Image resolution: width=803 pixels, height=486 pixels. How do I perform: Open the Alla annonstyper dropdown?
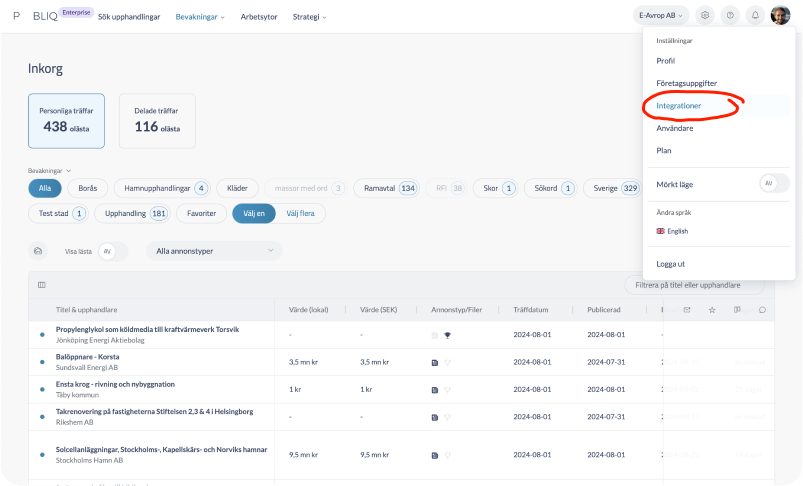tap(214, 251)
